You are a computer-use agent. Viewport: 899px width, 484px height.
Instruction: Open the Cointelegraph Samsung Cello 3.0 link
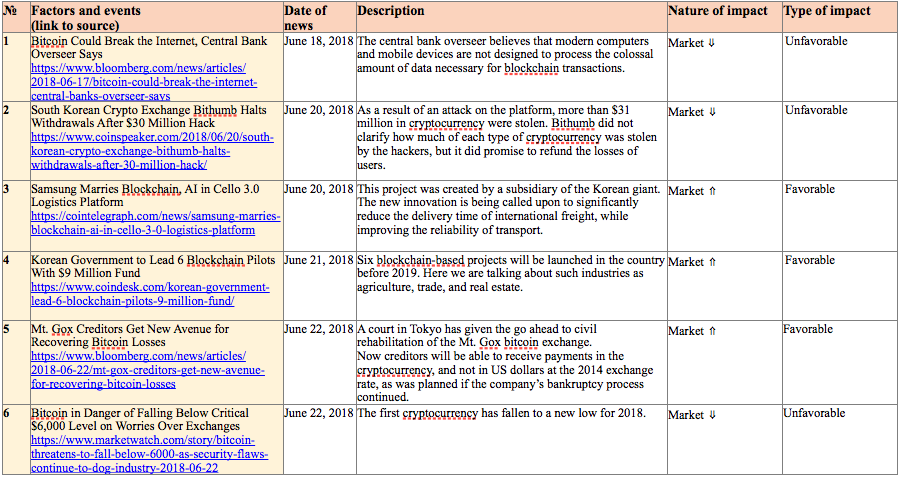coord(156,223)
